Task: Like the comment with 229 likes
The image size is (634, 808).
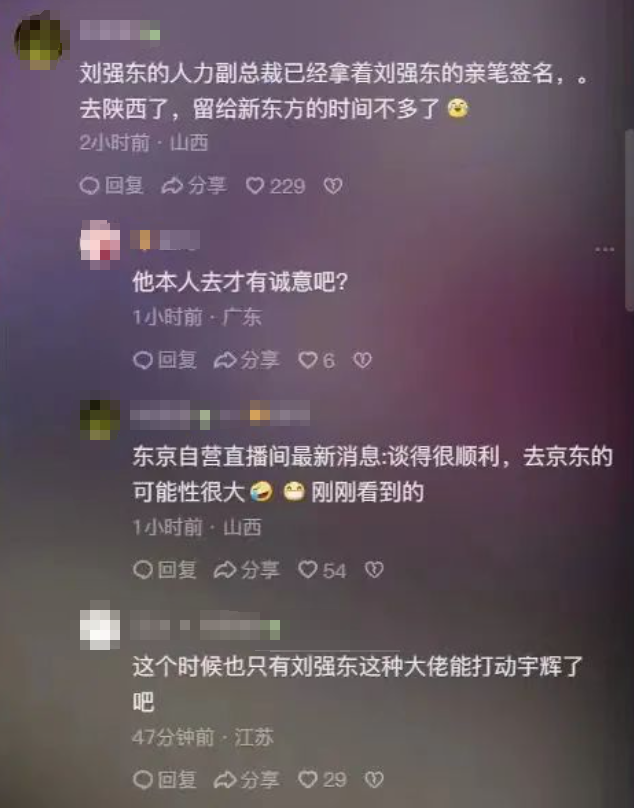Action: [275, 186]
